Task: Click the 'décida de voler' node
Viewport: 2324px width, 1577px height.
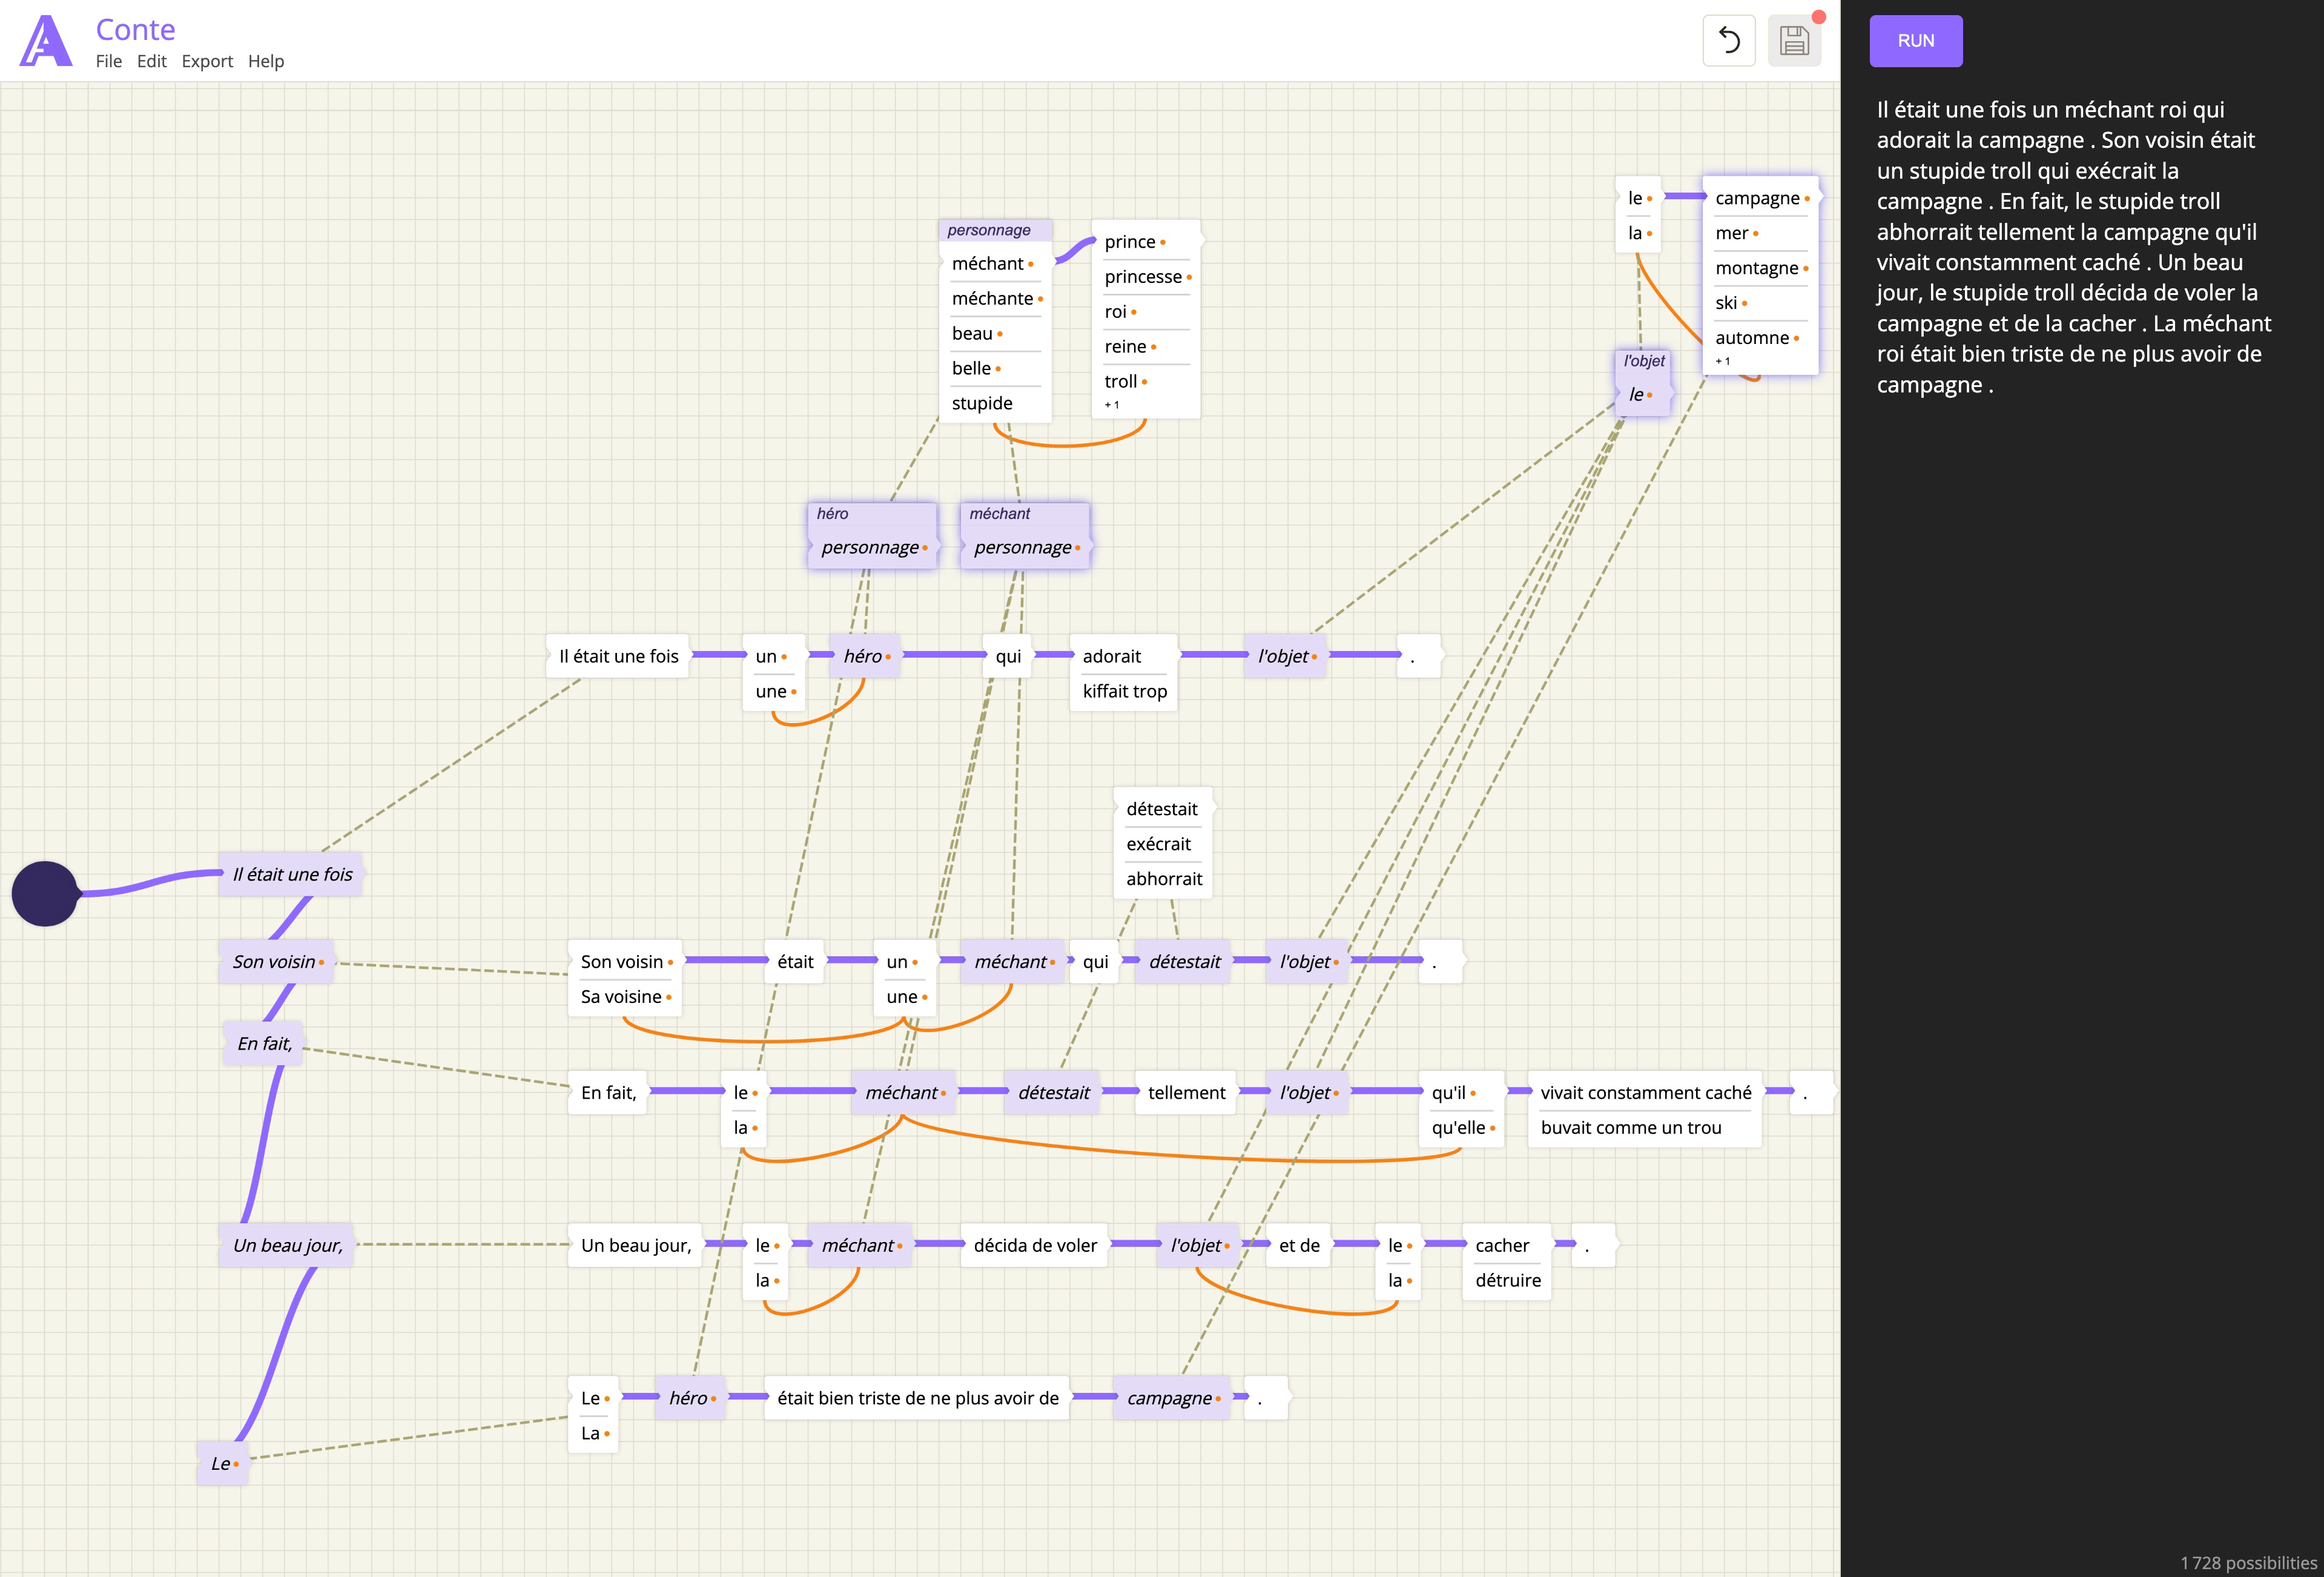Action: [1035, 1246]
